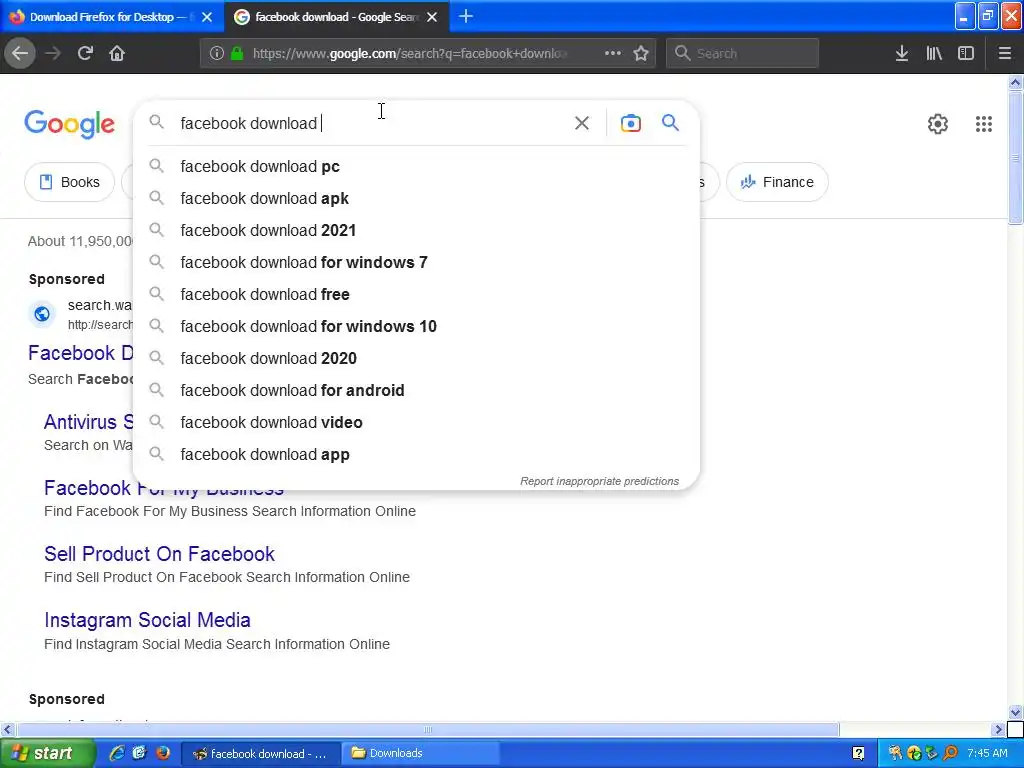The height and width of the screenshot is (768, 1024).
Task: Choose suggestion facebook download for windows 10
Action: tap(416, 327)
